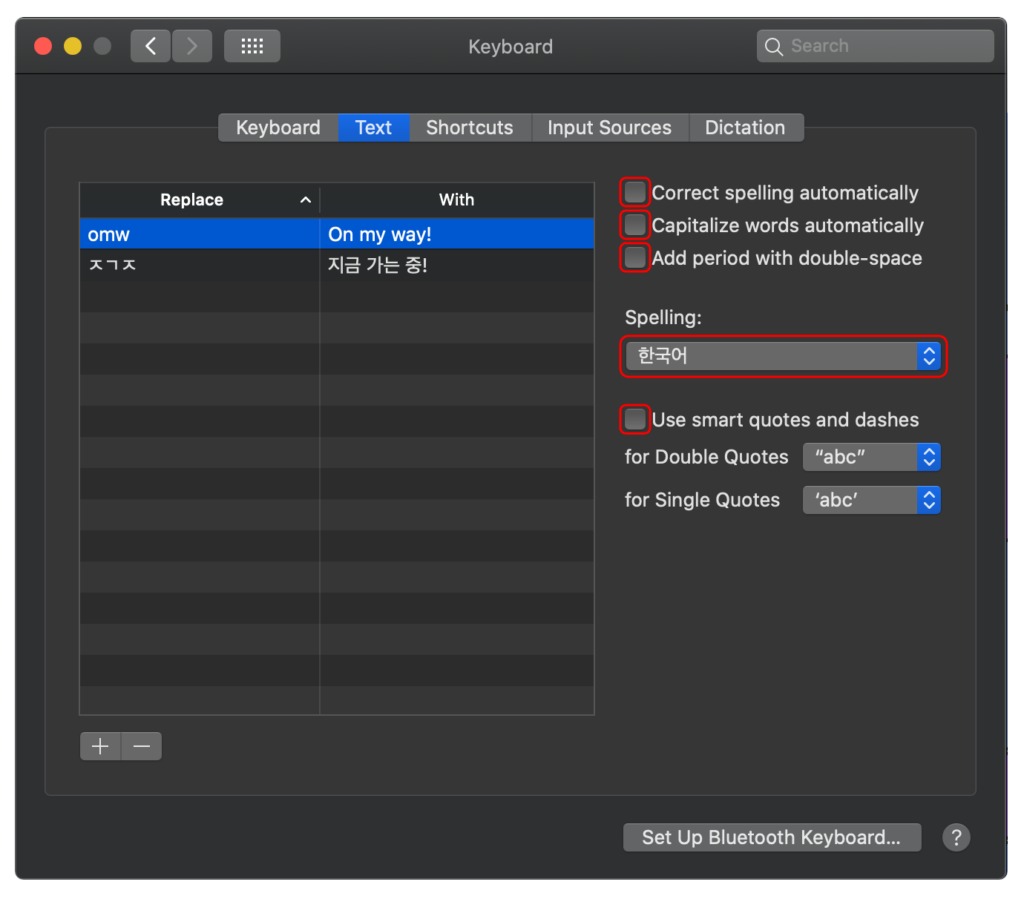Click the yellow minimize window button
The width and height of the screenshot is (1024, 899).
click(x=72, y=46)
